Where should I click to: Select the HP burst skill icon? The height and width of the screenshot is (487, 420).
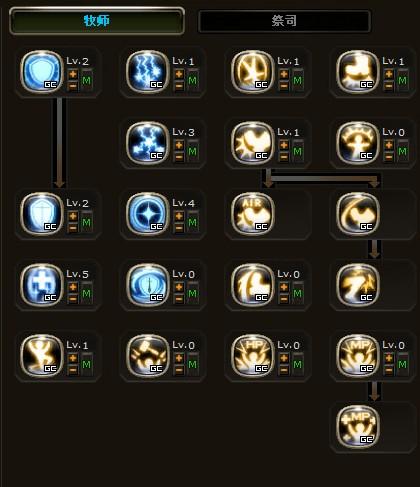tap(252, 356)
